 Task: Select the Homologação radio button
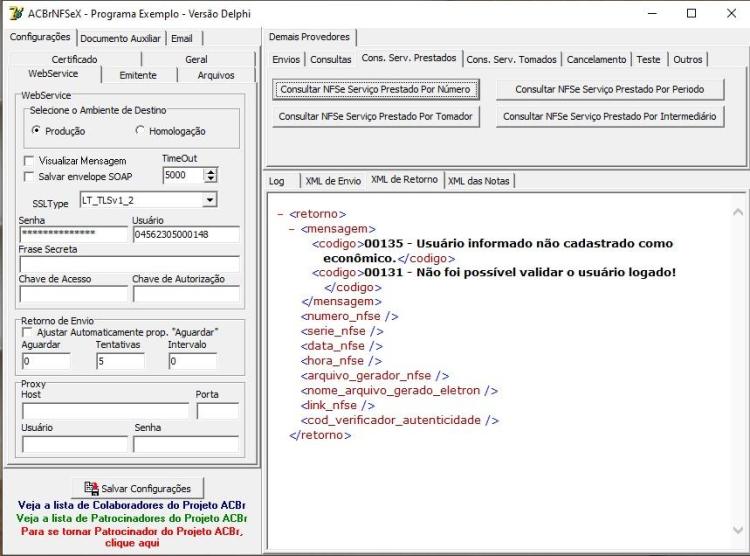(x=140, y=130)
